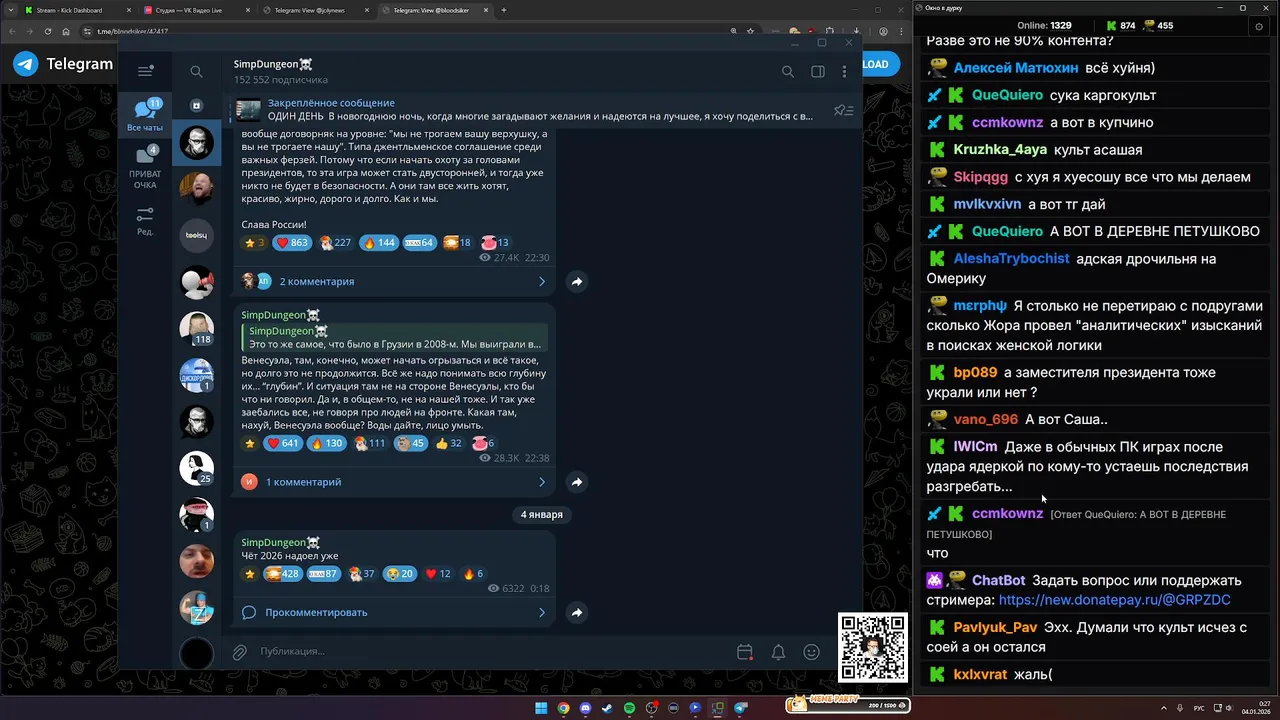Click the Meme Party progress bar widget

(847, 704)
